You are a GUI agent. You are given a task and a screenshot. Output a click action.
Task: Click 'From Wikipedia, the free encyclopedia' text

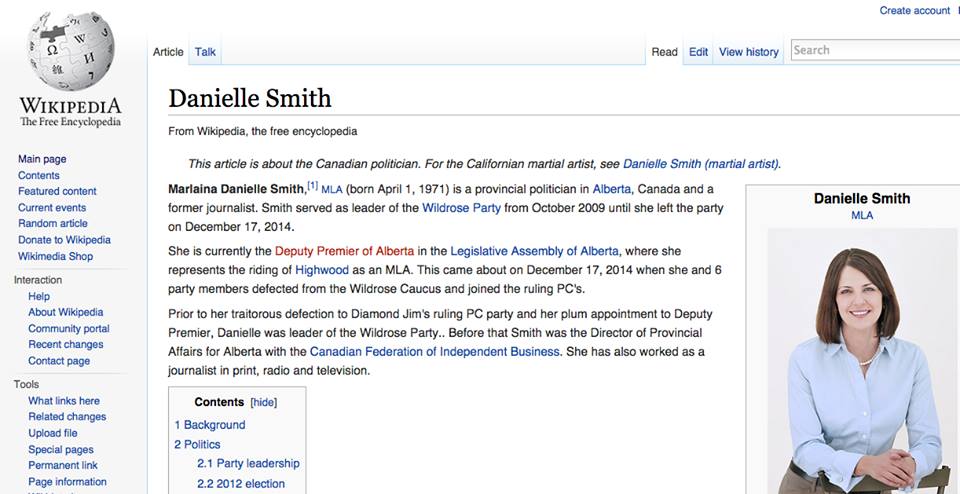pos(263,131)
